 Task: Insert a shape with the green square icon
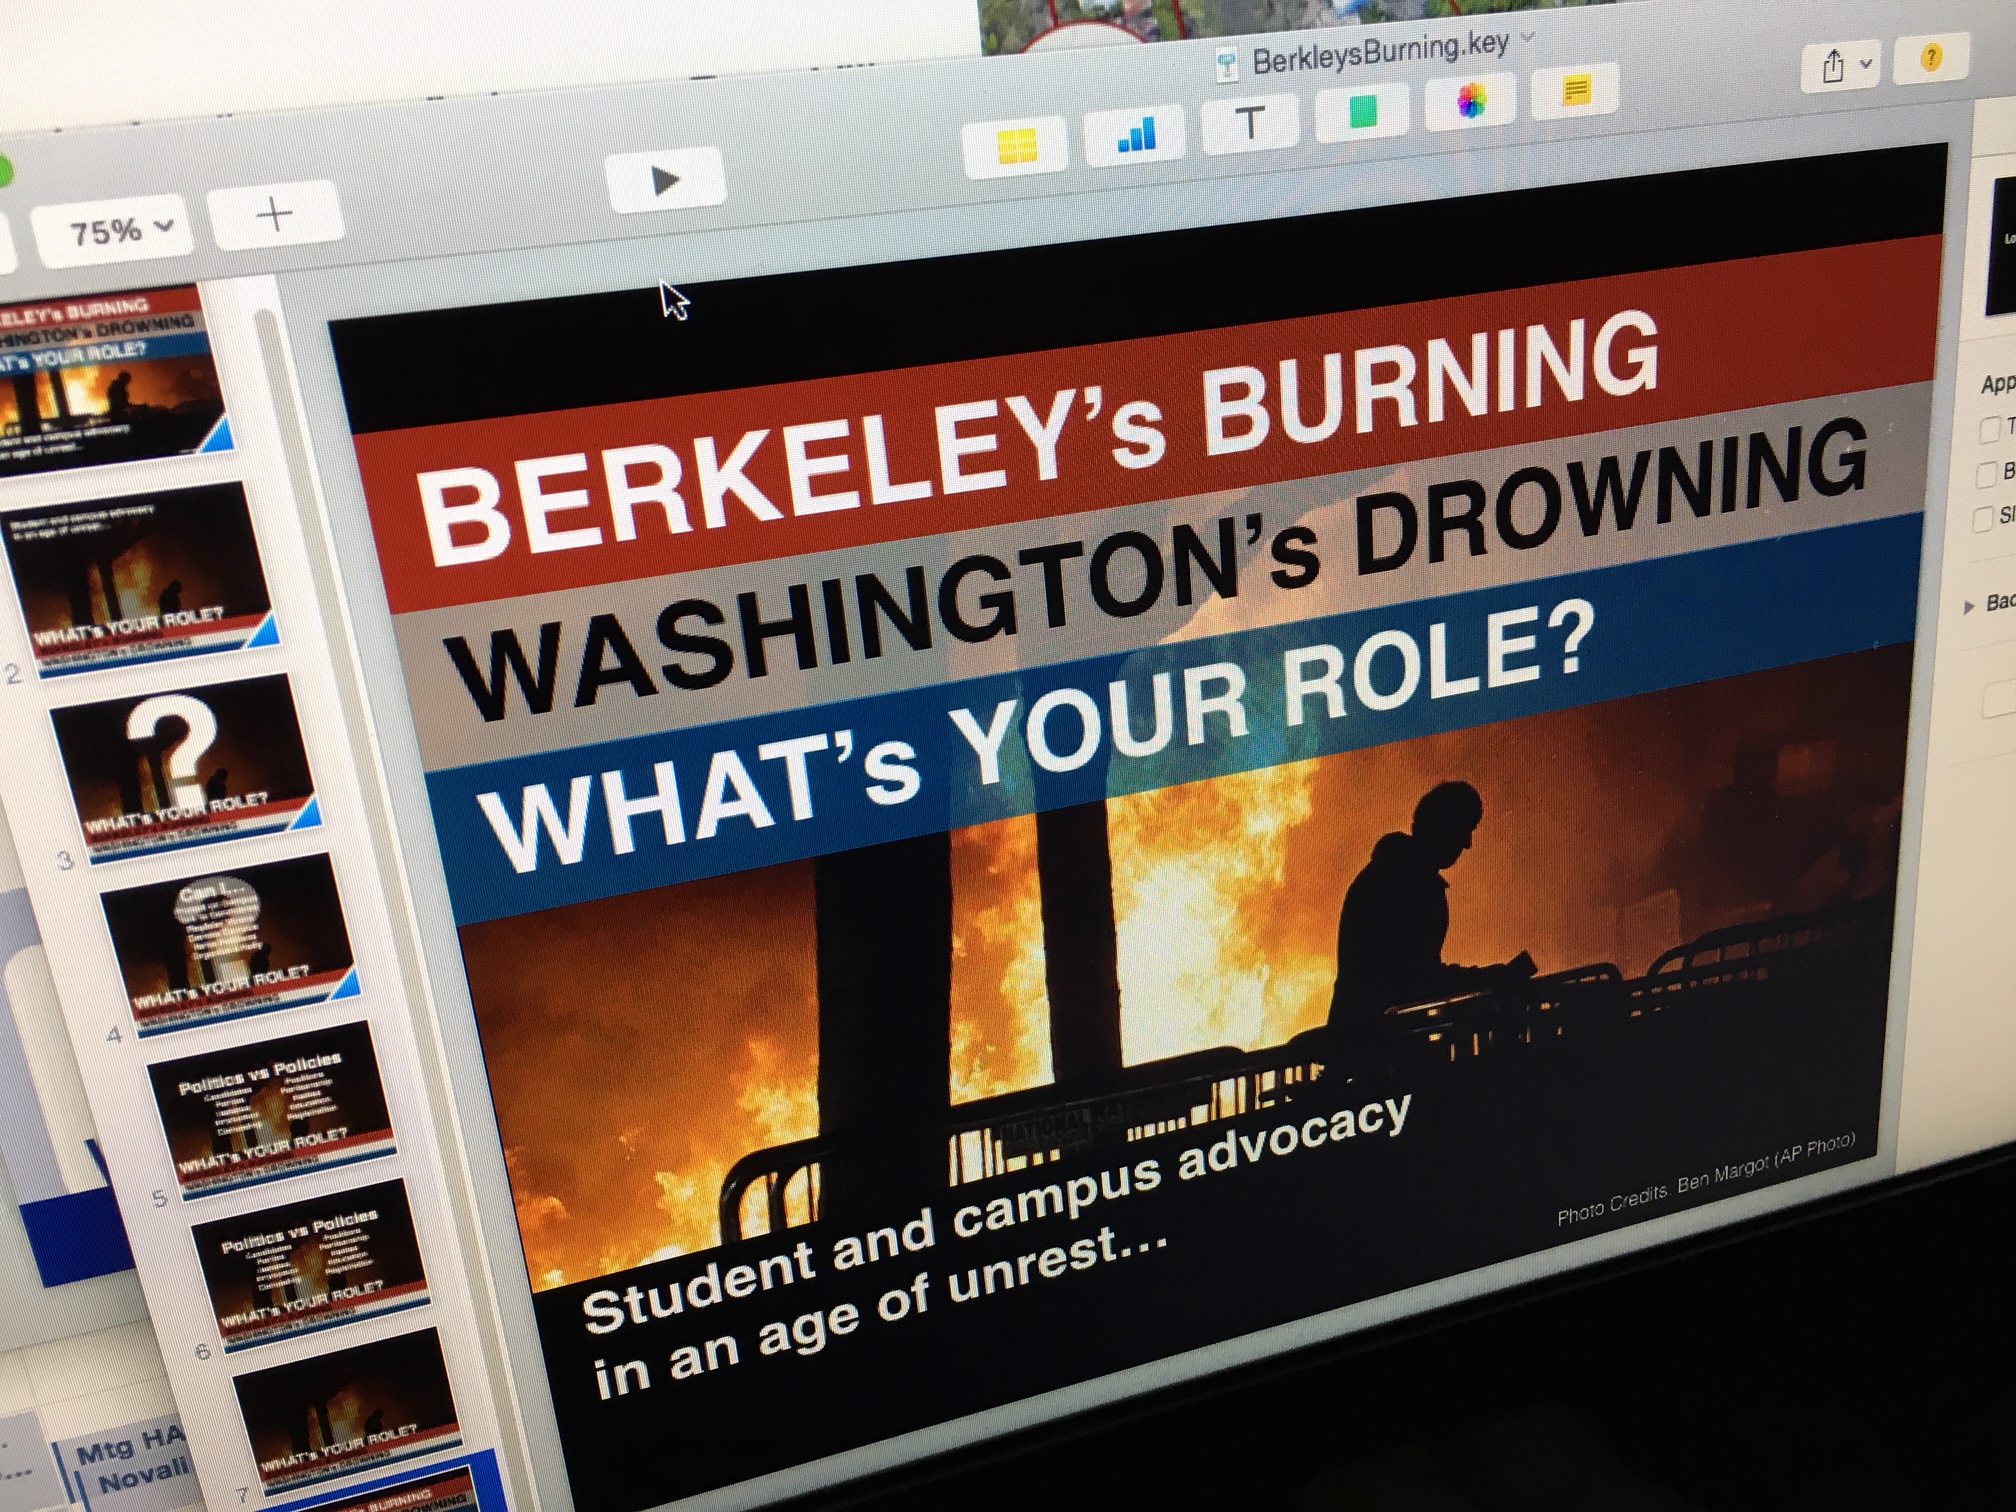1362,111
